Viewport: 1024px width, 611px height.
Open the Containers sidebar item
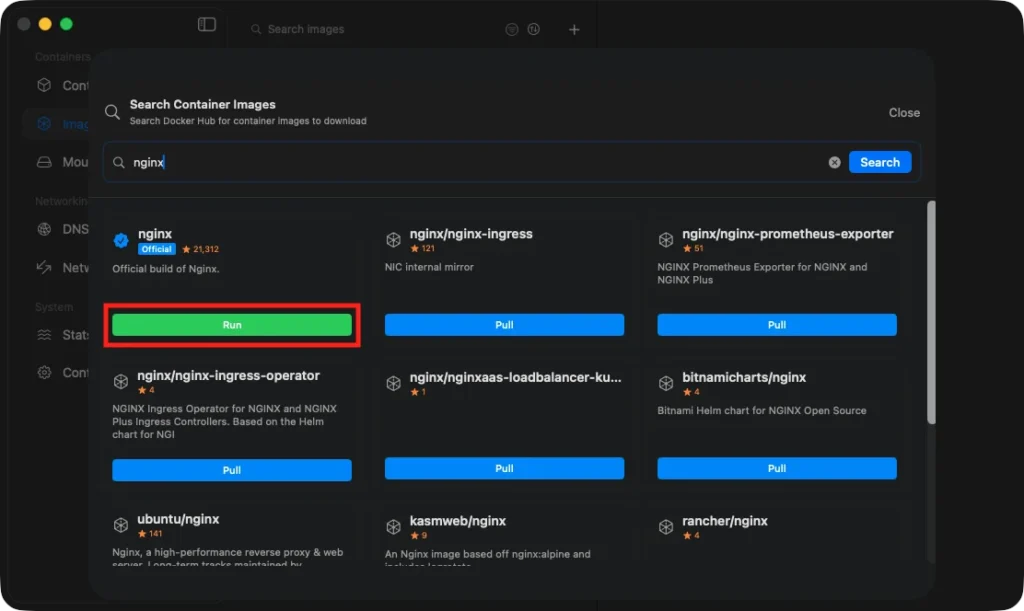(62, 86)
